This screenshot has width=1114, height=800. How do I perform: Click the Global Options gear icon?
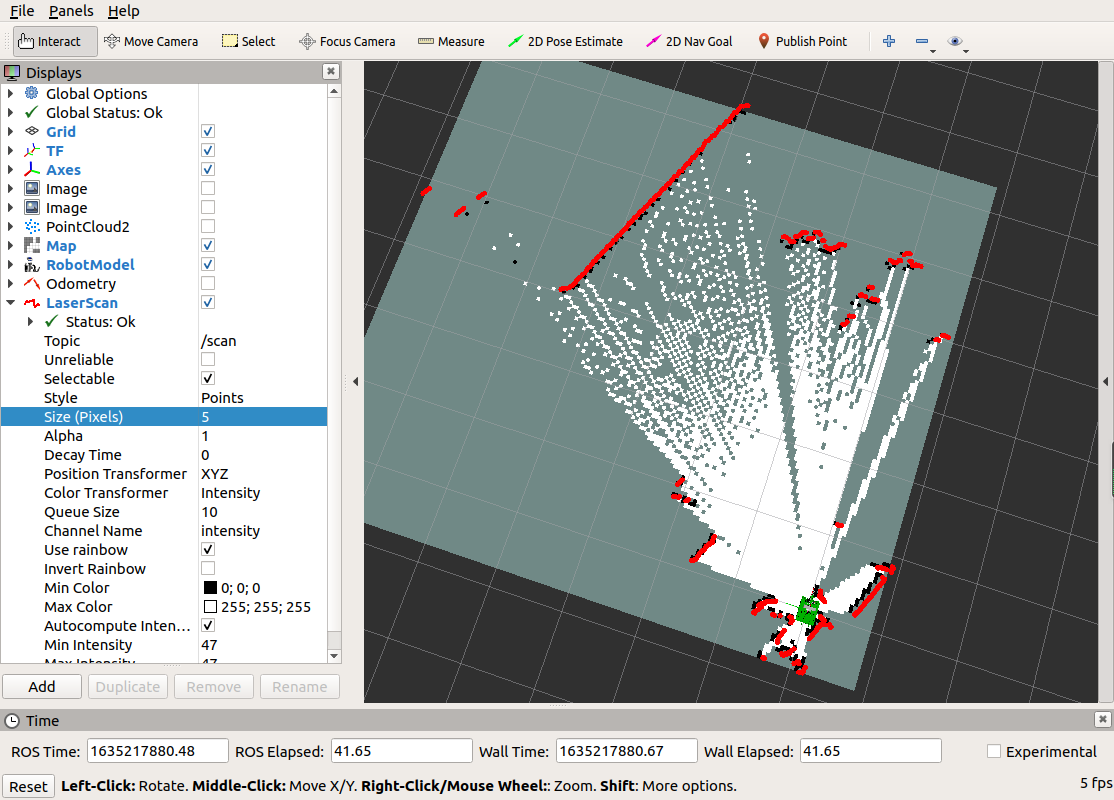coord(32,93)
